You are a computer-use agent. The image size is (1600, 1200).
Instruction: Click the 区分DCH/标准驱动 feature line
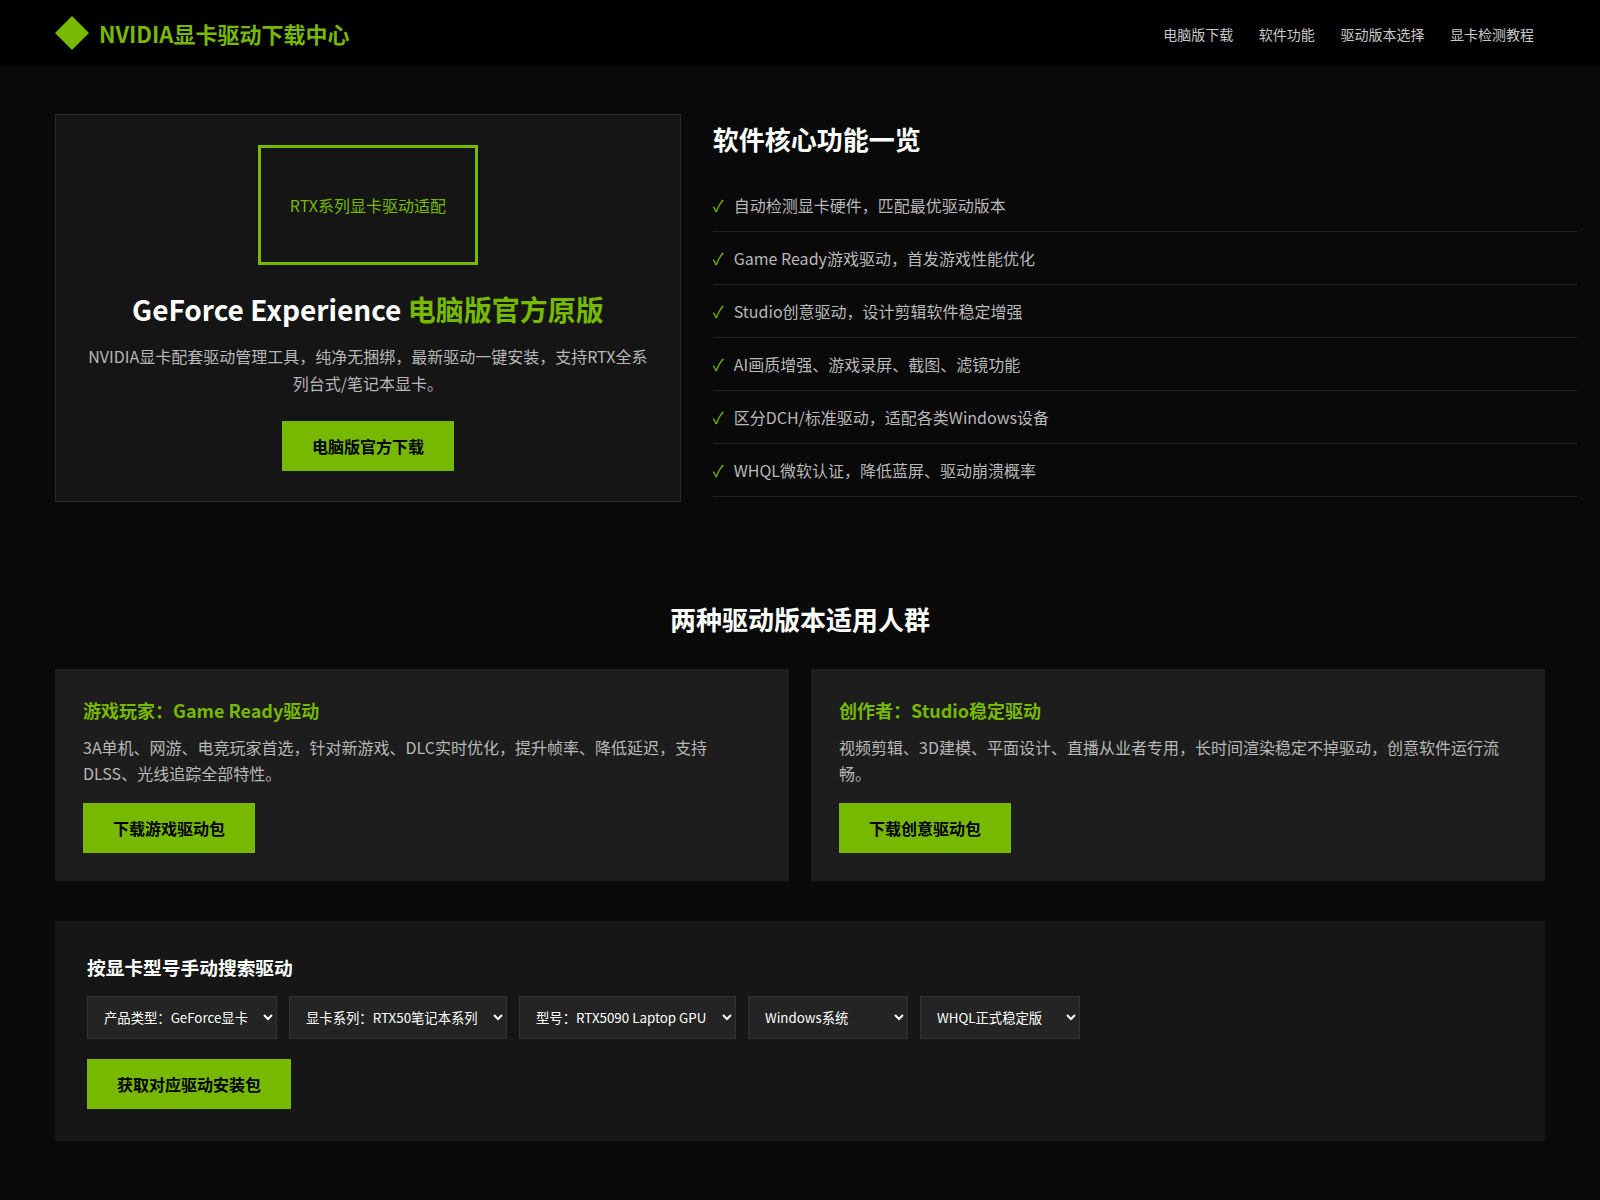[1144, 418]
